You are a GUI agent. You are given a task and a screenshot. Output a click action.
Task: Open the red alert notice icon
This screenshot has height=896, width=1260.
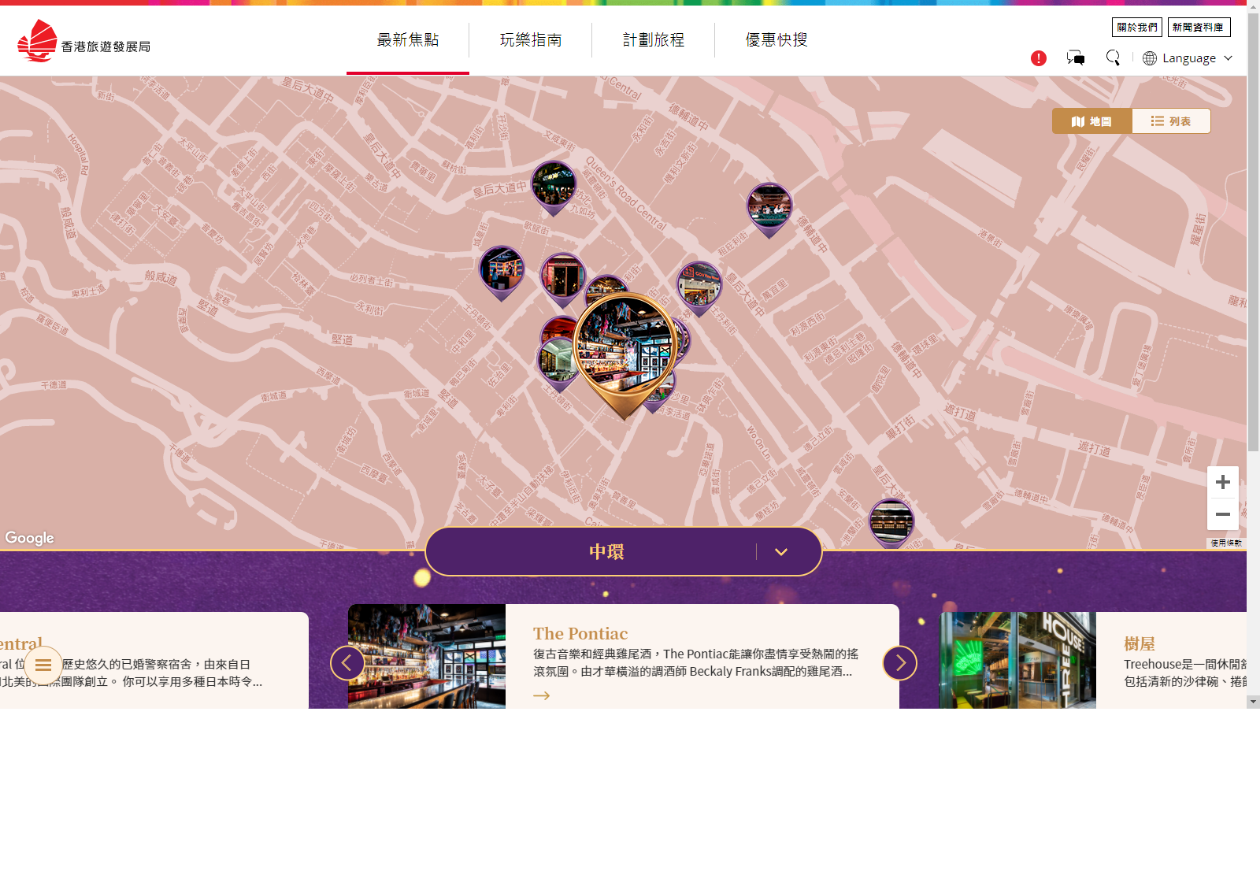pyautogui.click(x=1039, y=58)
